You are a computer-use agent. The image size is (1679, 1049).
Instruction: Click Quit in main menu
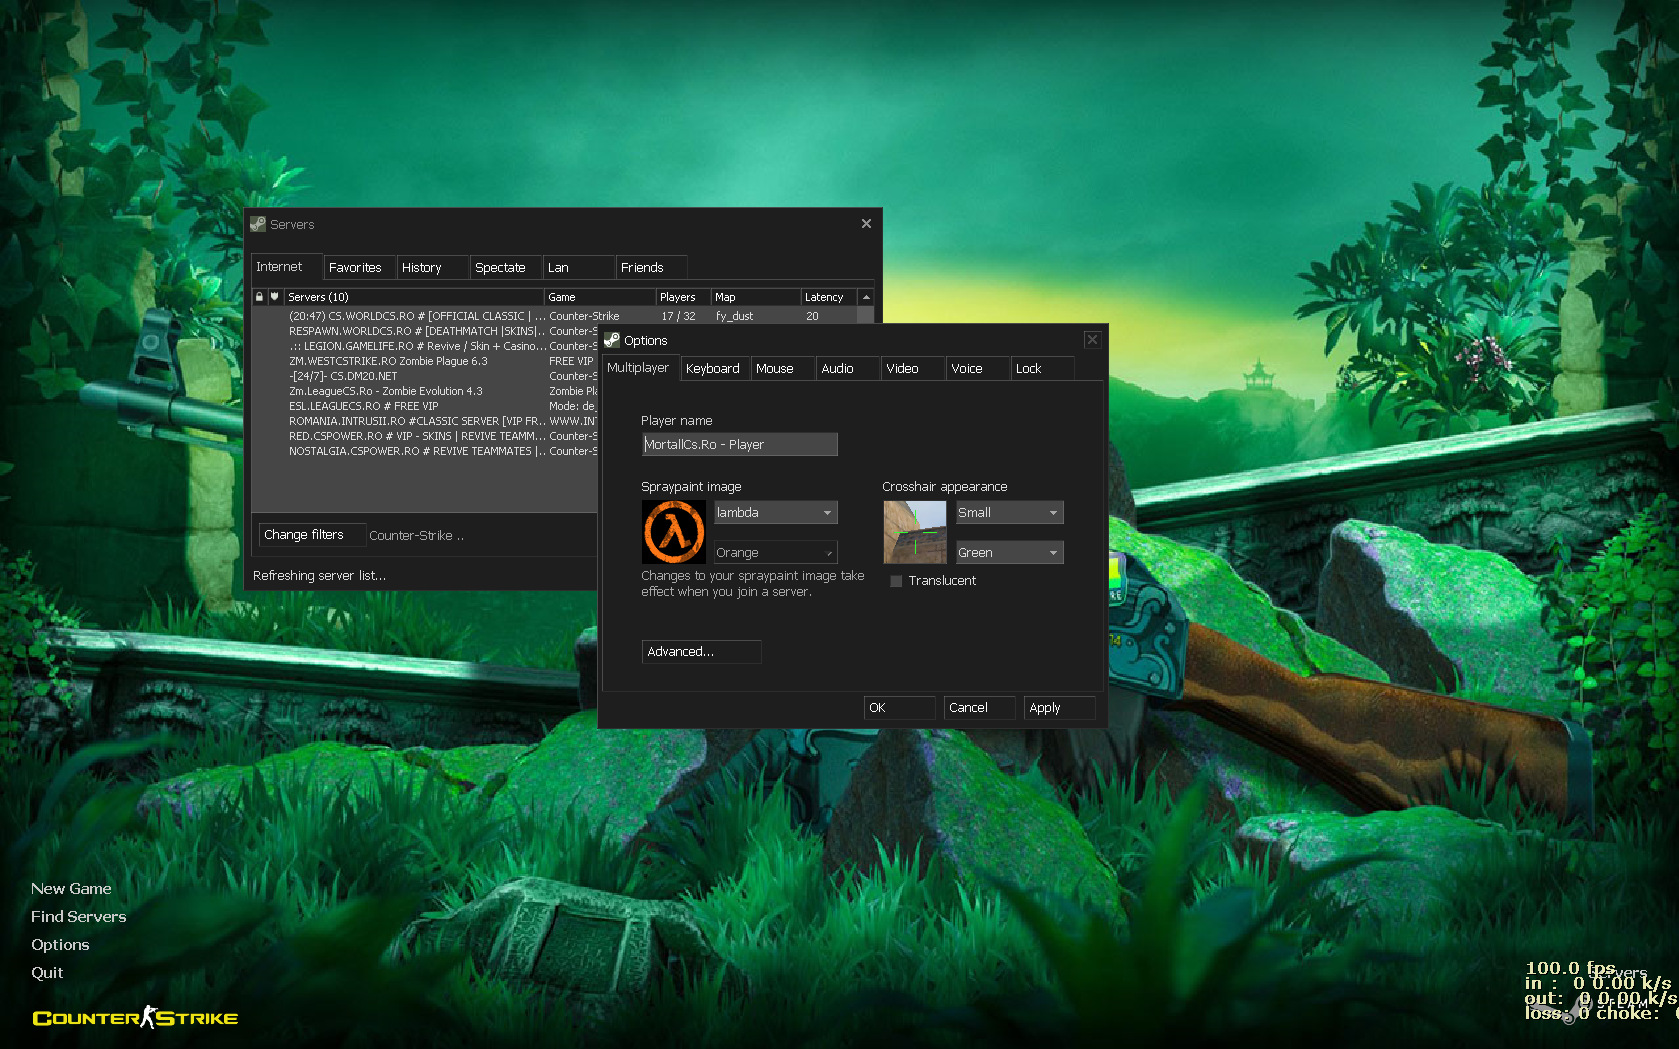(47, 973)
